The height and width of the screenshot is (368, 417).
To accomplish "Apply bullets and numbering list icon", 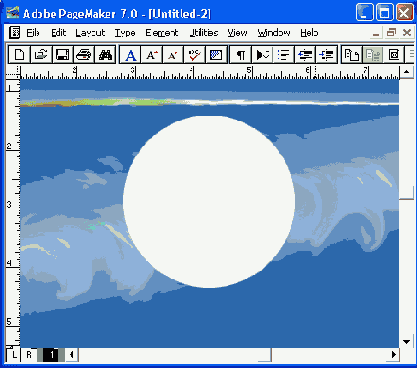I will (283, 55).
